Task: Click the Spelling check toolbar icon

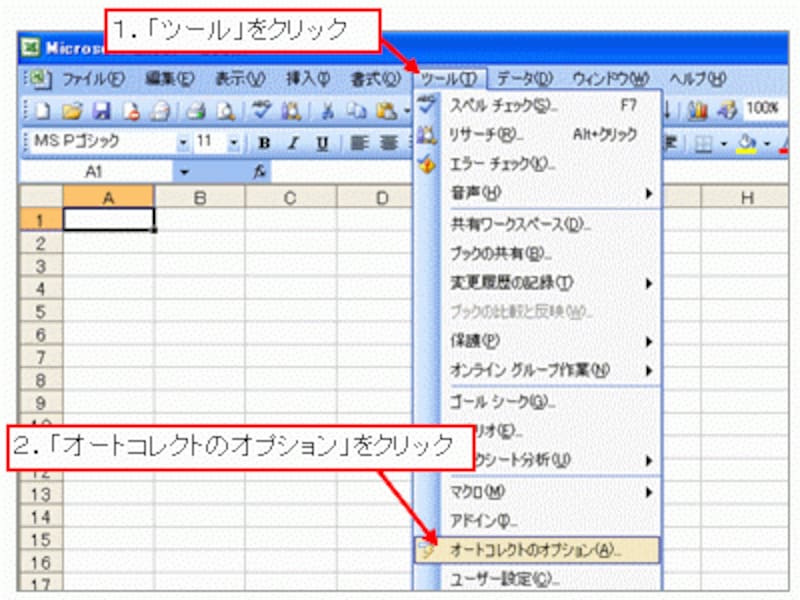Action: [x=262, y=110]
